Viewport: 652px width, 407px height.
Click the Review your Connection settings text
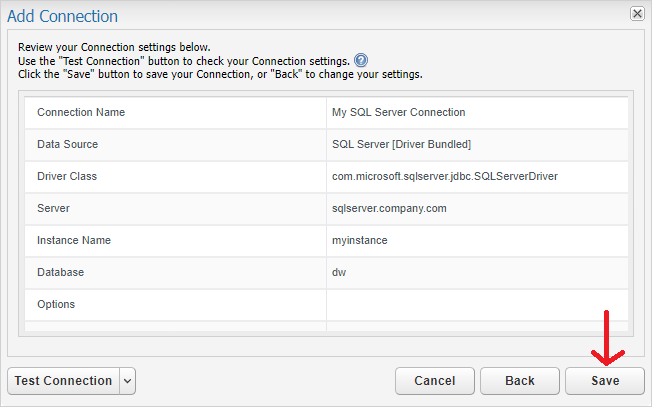coord(114,47)
